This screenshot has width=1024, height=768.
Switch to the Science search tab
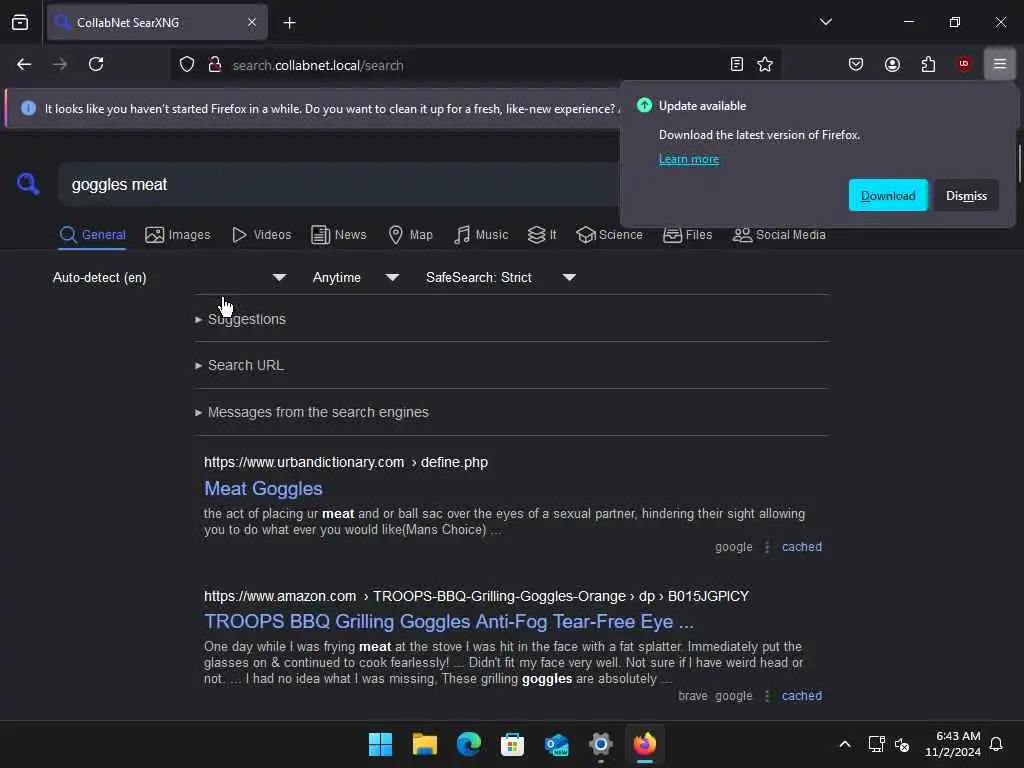(x=609, y=234)
